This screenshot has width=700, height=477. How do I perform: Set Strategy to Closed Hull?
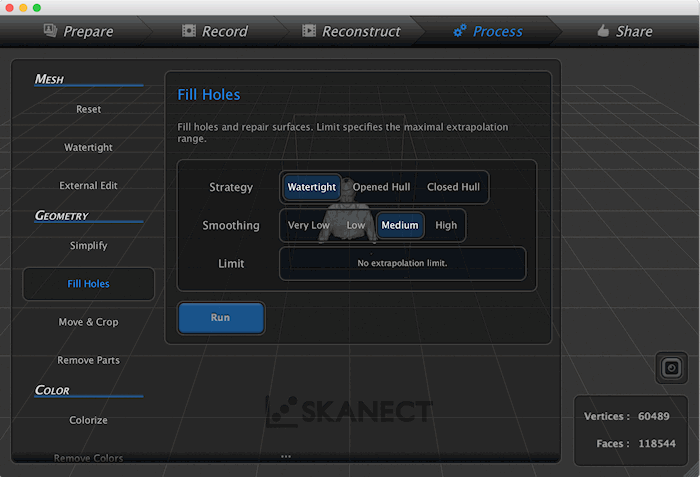pos(453,187)
